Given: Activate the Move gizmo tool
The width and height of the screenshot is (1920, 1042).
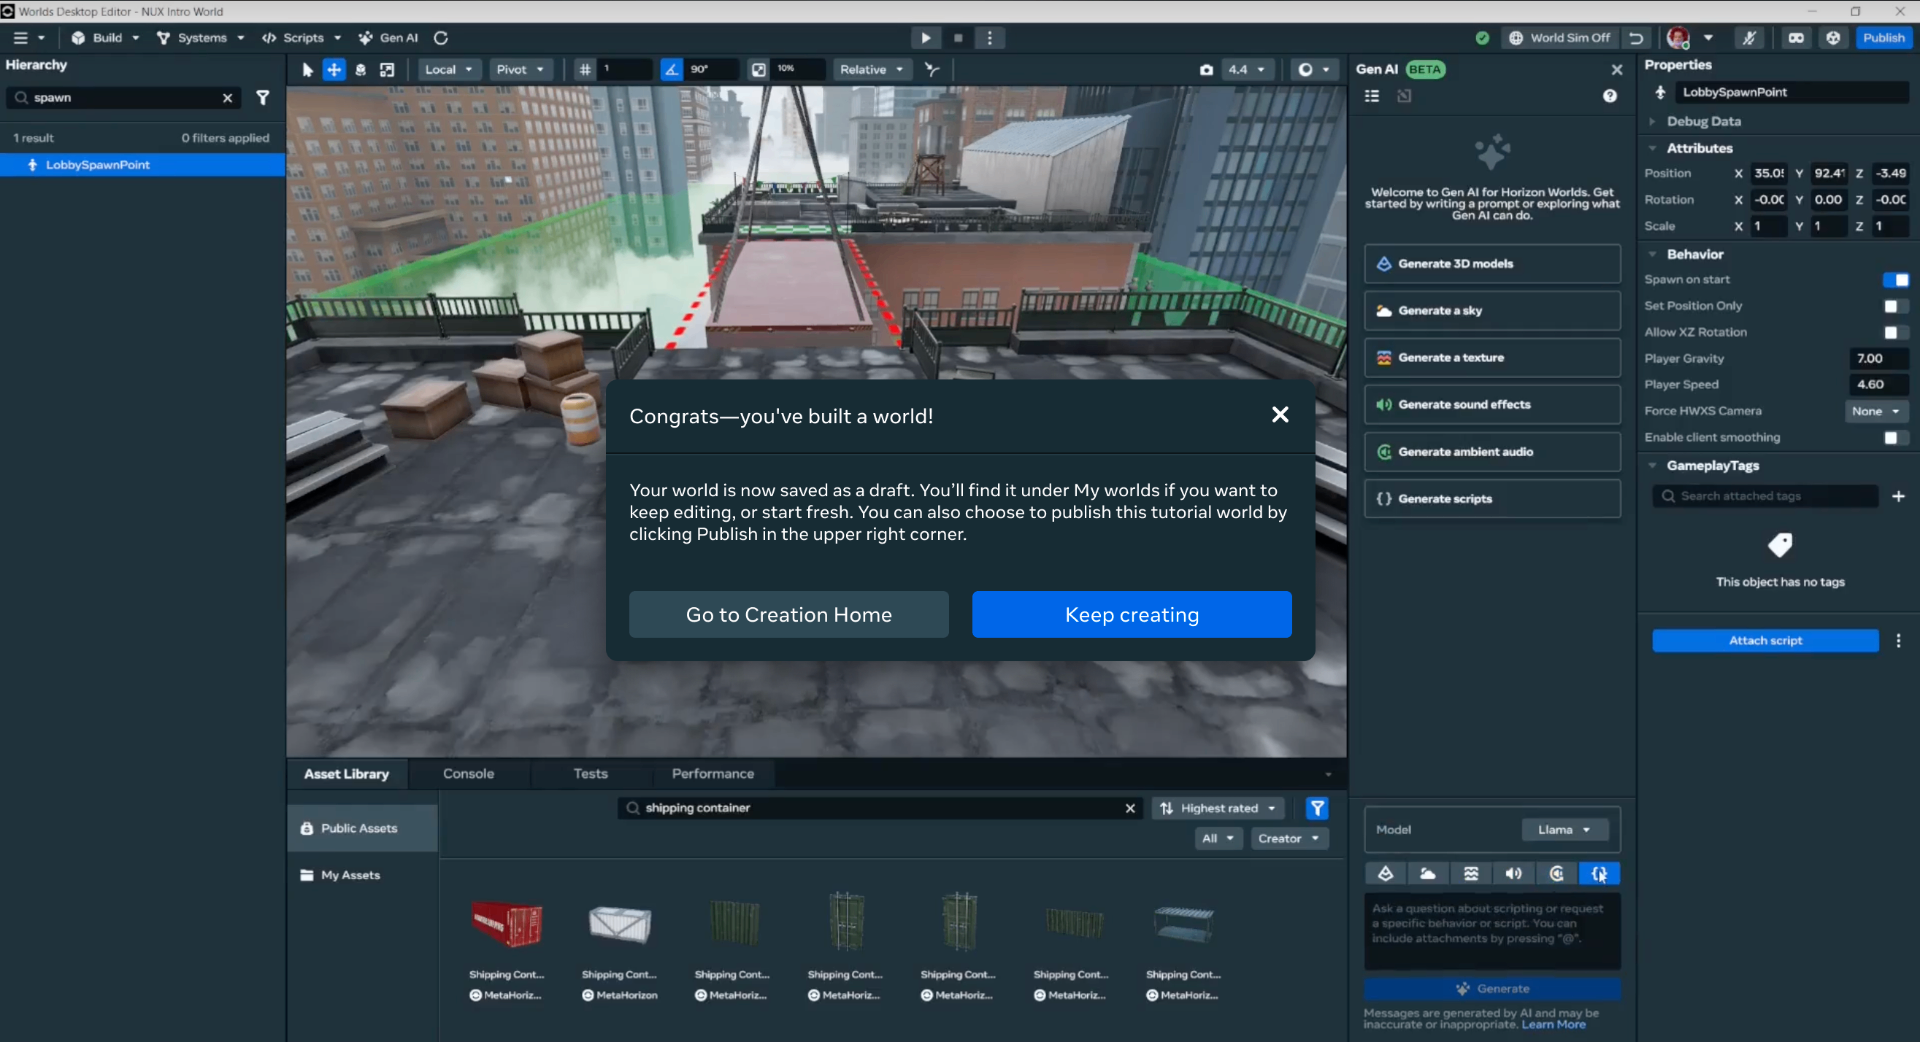Looking at the screenshot, I should click(x=334, y=70).
